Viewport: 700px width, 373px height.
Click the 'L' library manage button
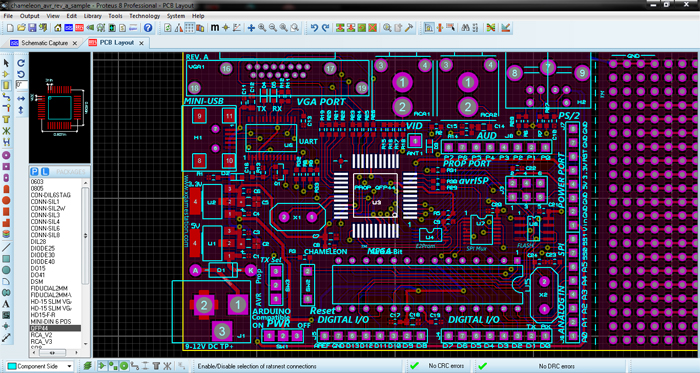(x=44, y=172)
